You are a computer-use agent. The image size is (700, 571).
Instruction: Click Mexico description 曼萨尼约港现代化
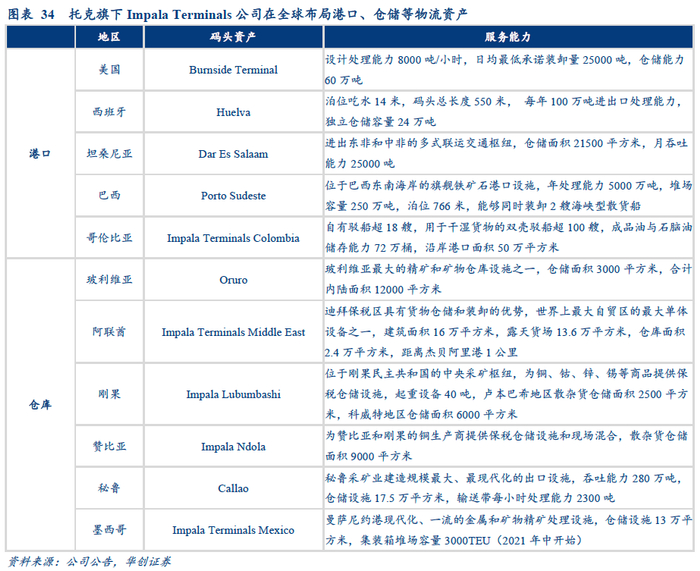(372, 520)
